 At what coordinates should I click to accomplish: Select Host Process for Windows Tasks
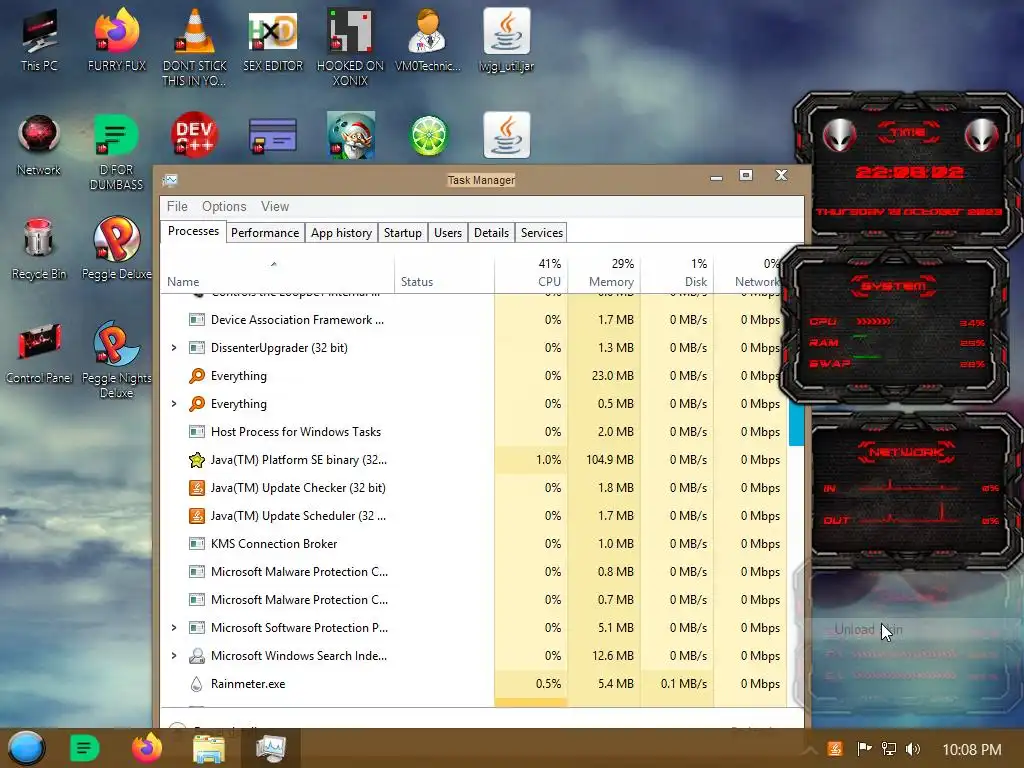473,432
